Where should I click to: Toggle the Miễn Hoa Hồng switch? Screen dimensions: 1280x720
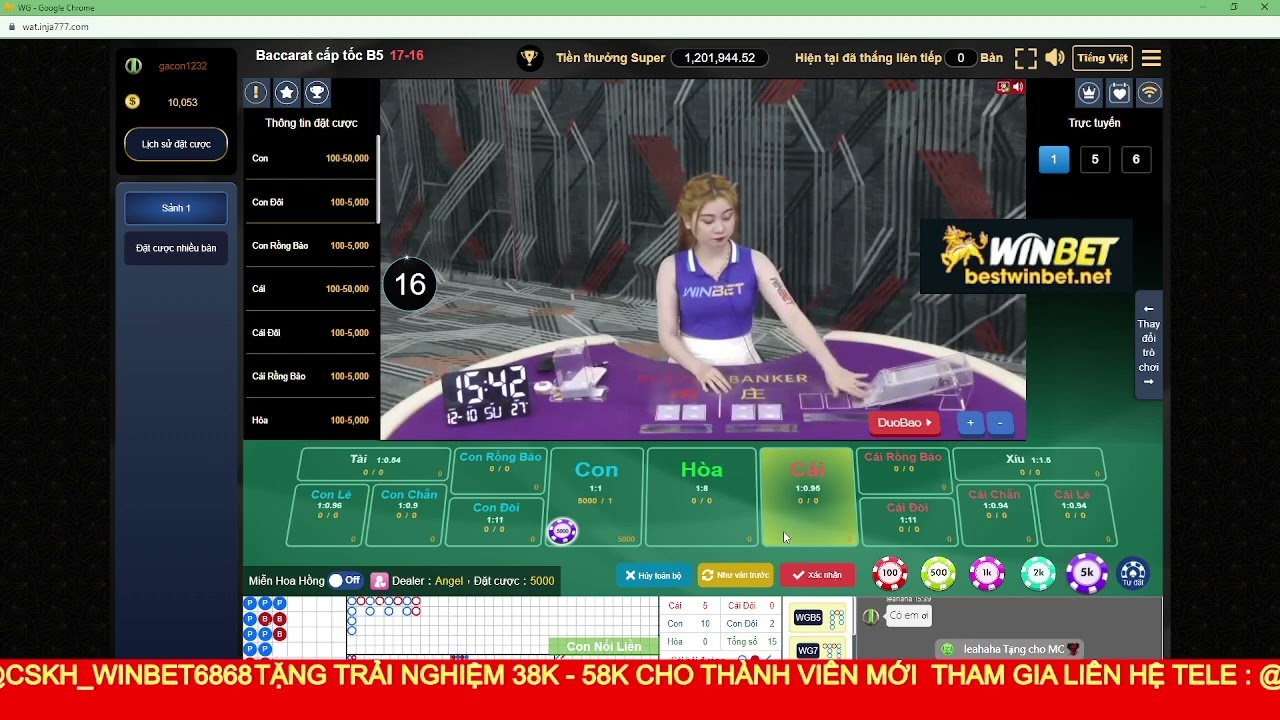point(345,581)
